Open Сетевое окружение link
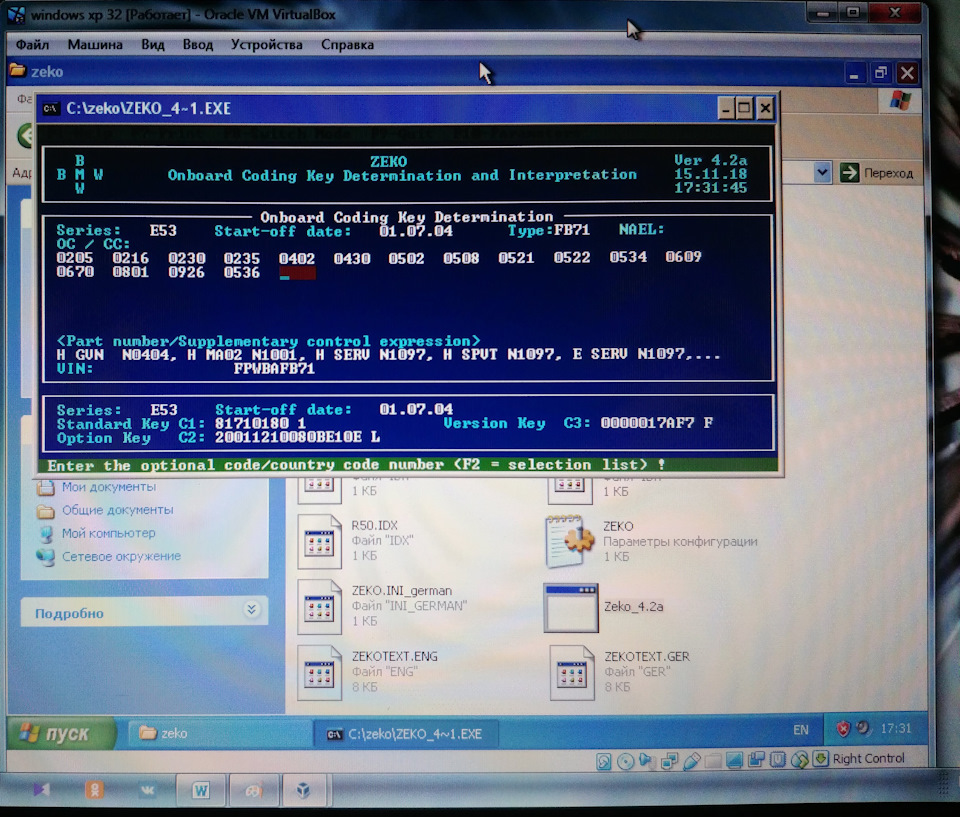Screen dimensions: 960x817 coord(121,557)
